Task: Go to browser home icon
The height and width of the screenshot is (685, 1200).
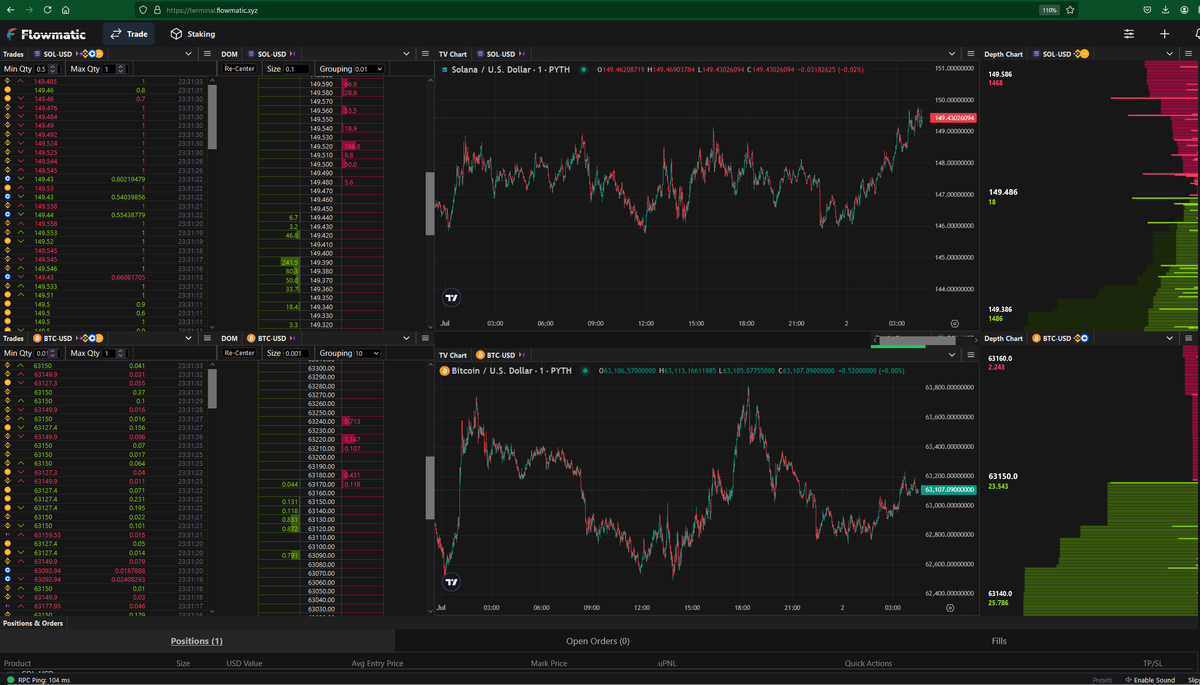Action: click(65, 9)
